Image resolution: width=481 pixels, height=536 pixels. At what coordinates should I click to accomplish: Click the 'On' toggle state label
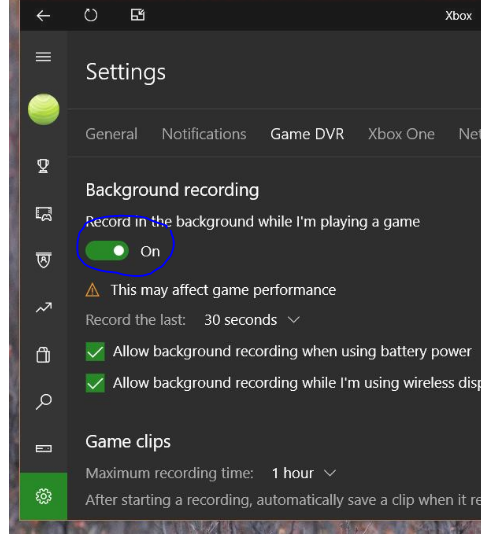coord(150,252)
